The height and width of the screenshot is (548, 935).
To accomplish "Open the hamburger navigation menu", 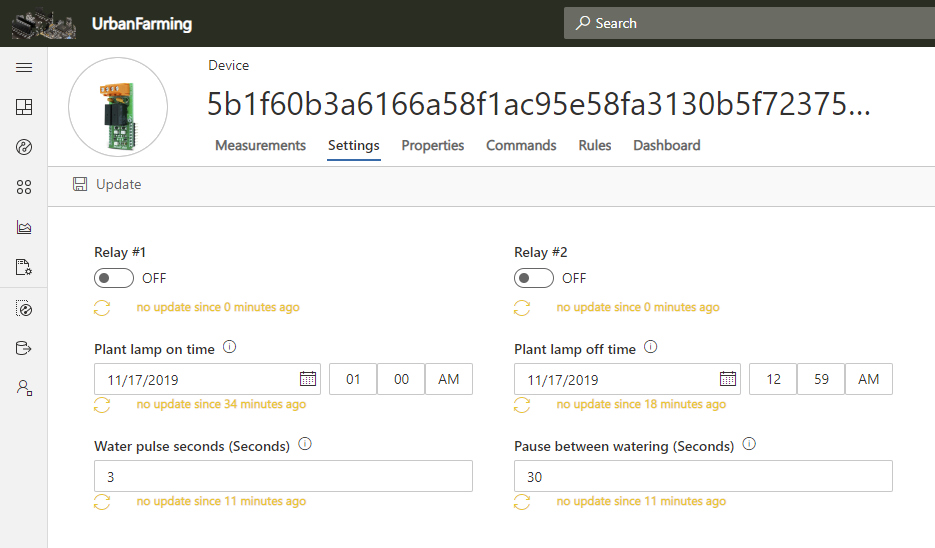I will [x=24, y=68].
